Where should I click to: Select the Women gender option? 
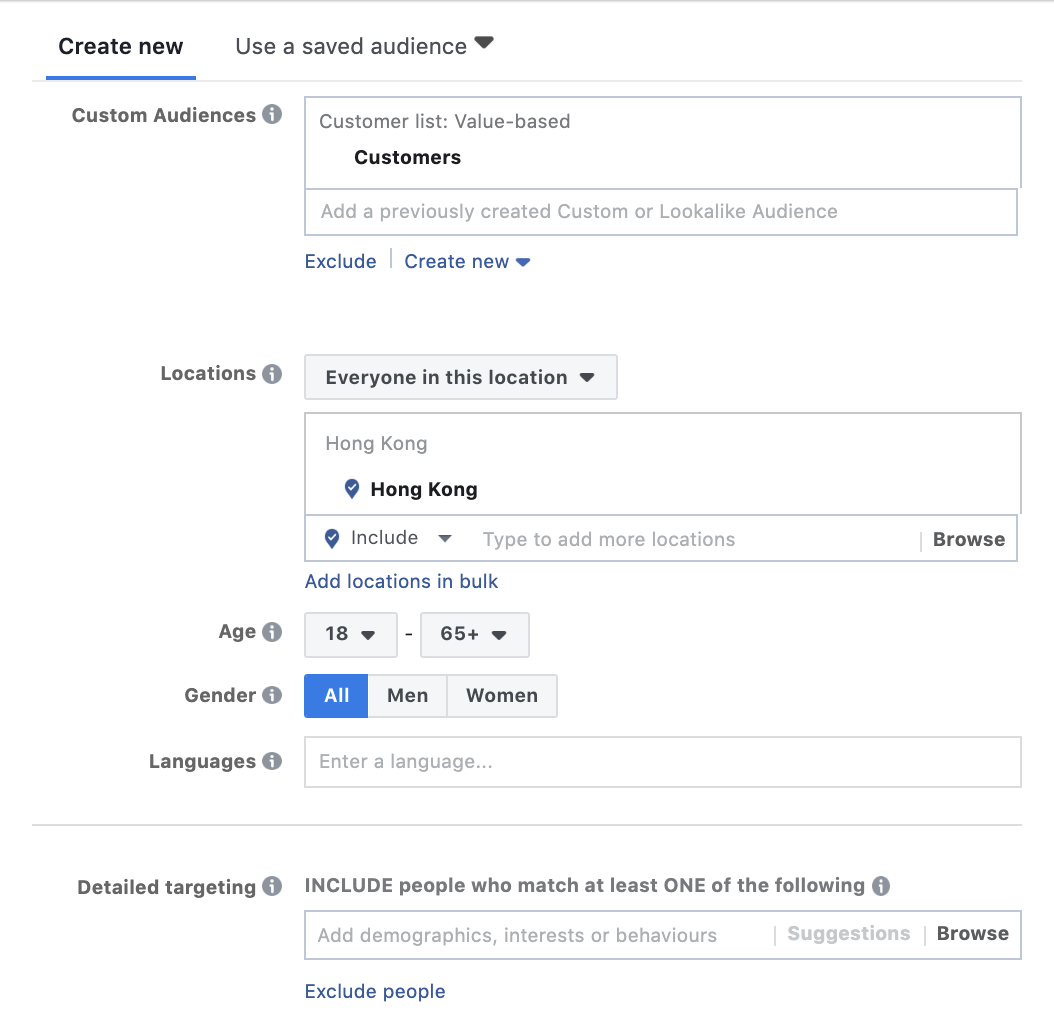point(501,696)
